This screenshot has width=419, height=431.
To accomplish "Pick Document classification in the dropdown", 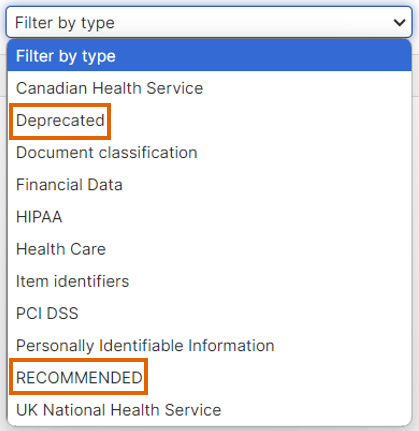I will [209, 153].
